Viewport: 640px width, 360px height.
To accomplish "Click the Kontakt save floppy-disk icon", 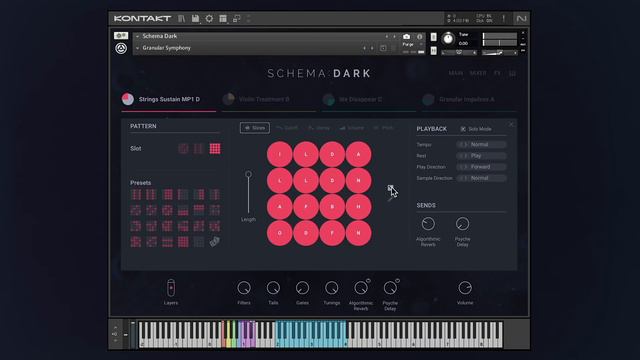I will point(196,18).
